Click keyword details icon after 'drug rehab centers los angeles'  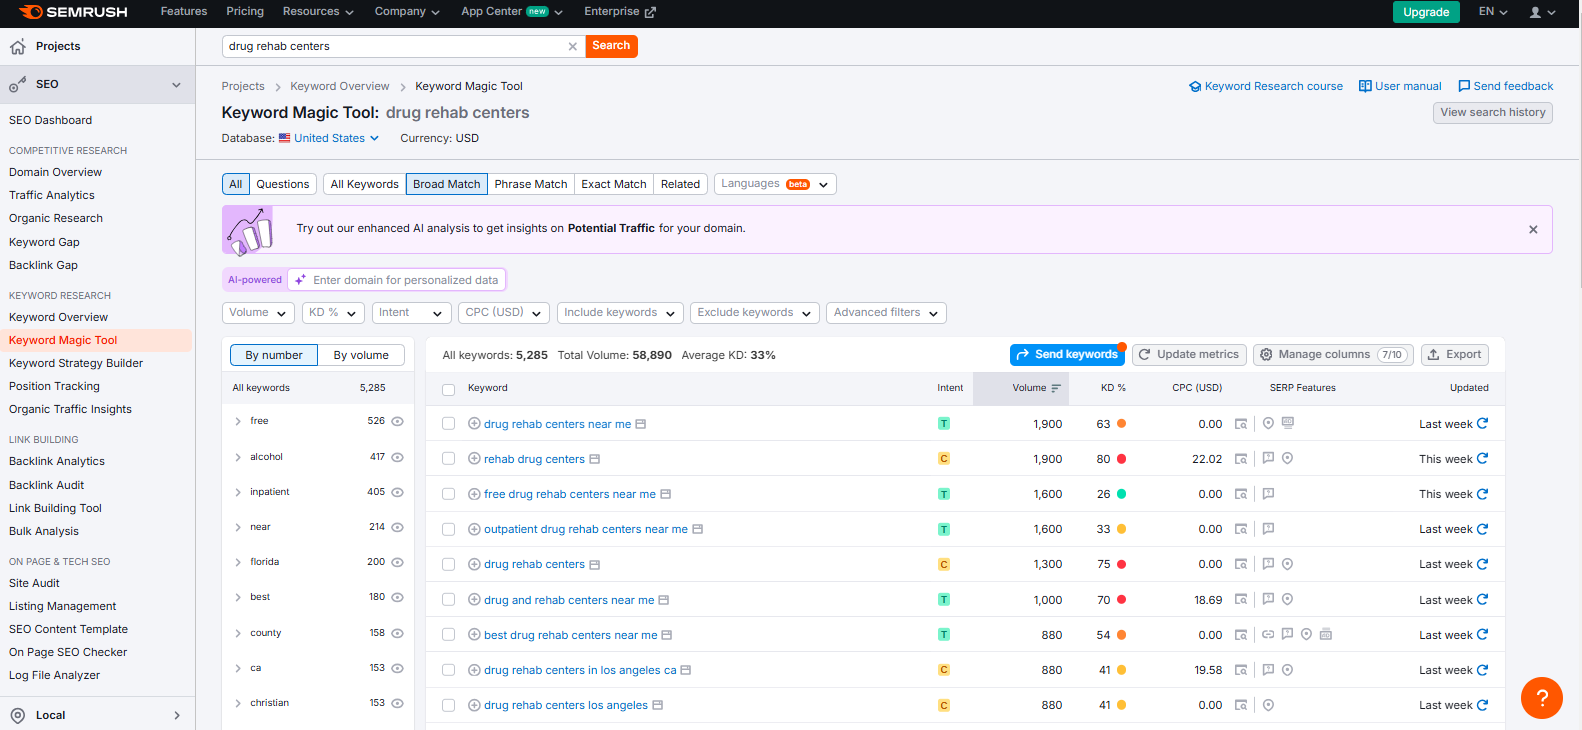tap(657, 705)
